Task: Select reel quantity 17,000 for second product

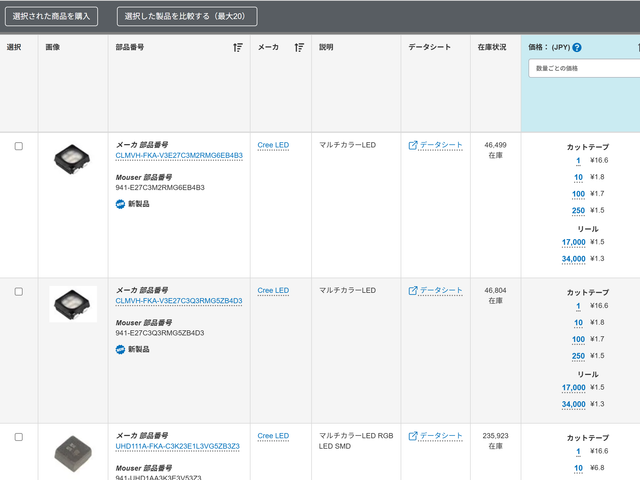Action: coord(573,388)
